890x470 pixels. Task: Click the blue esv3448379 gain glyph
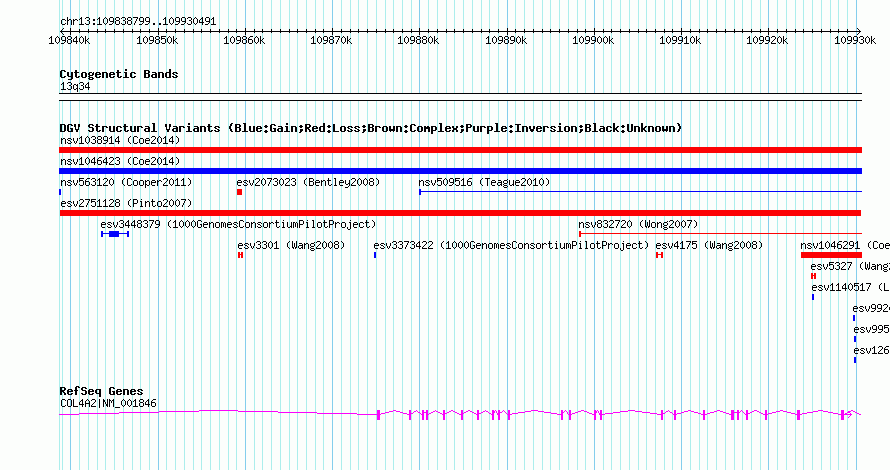115,234
